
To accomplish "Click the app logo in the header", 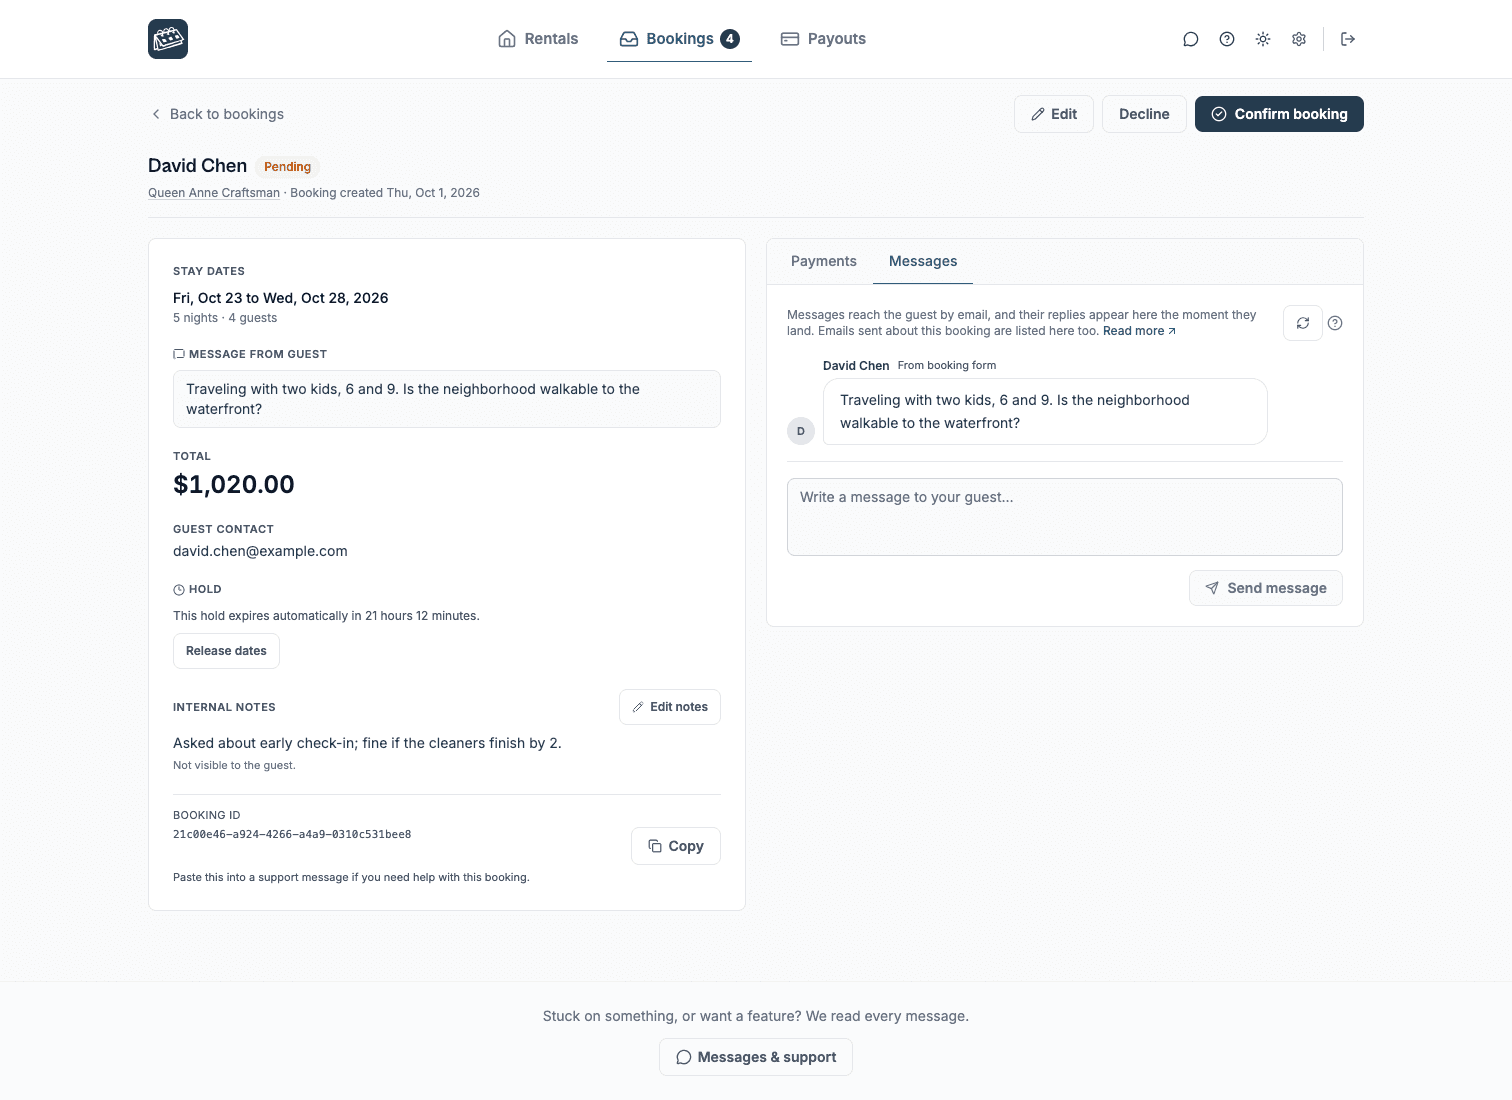I will (x=168, y=39).
